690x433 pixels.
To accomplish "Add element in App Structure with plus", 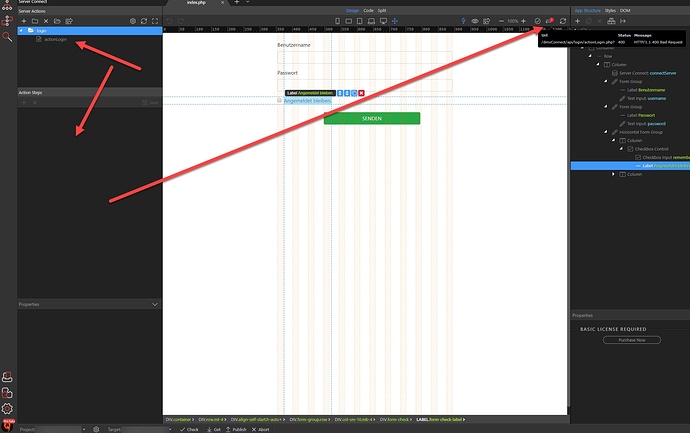I will 577,21.
